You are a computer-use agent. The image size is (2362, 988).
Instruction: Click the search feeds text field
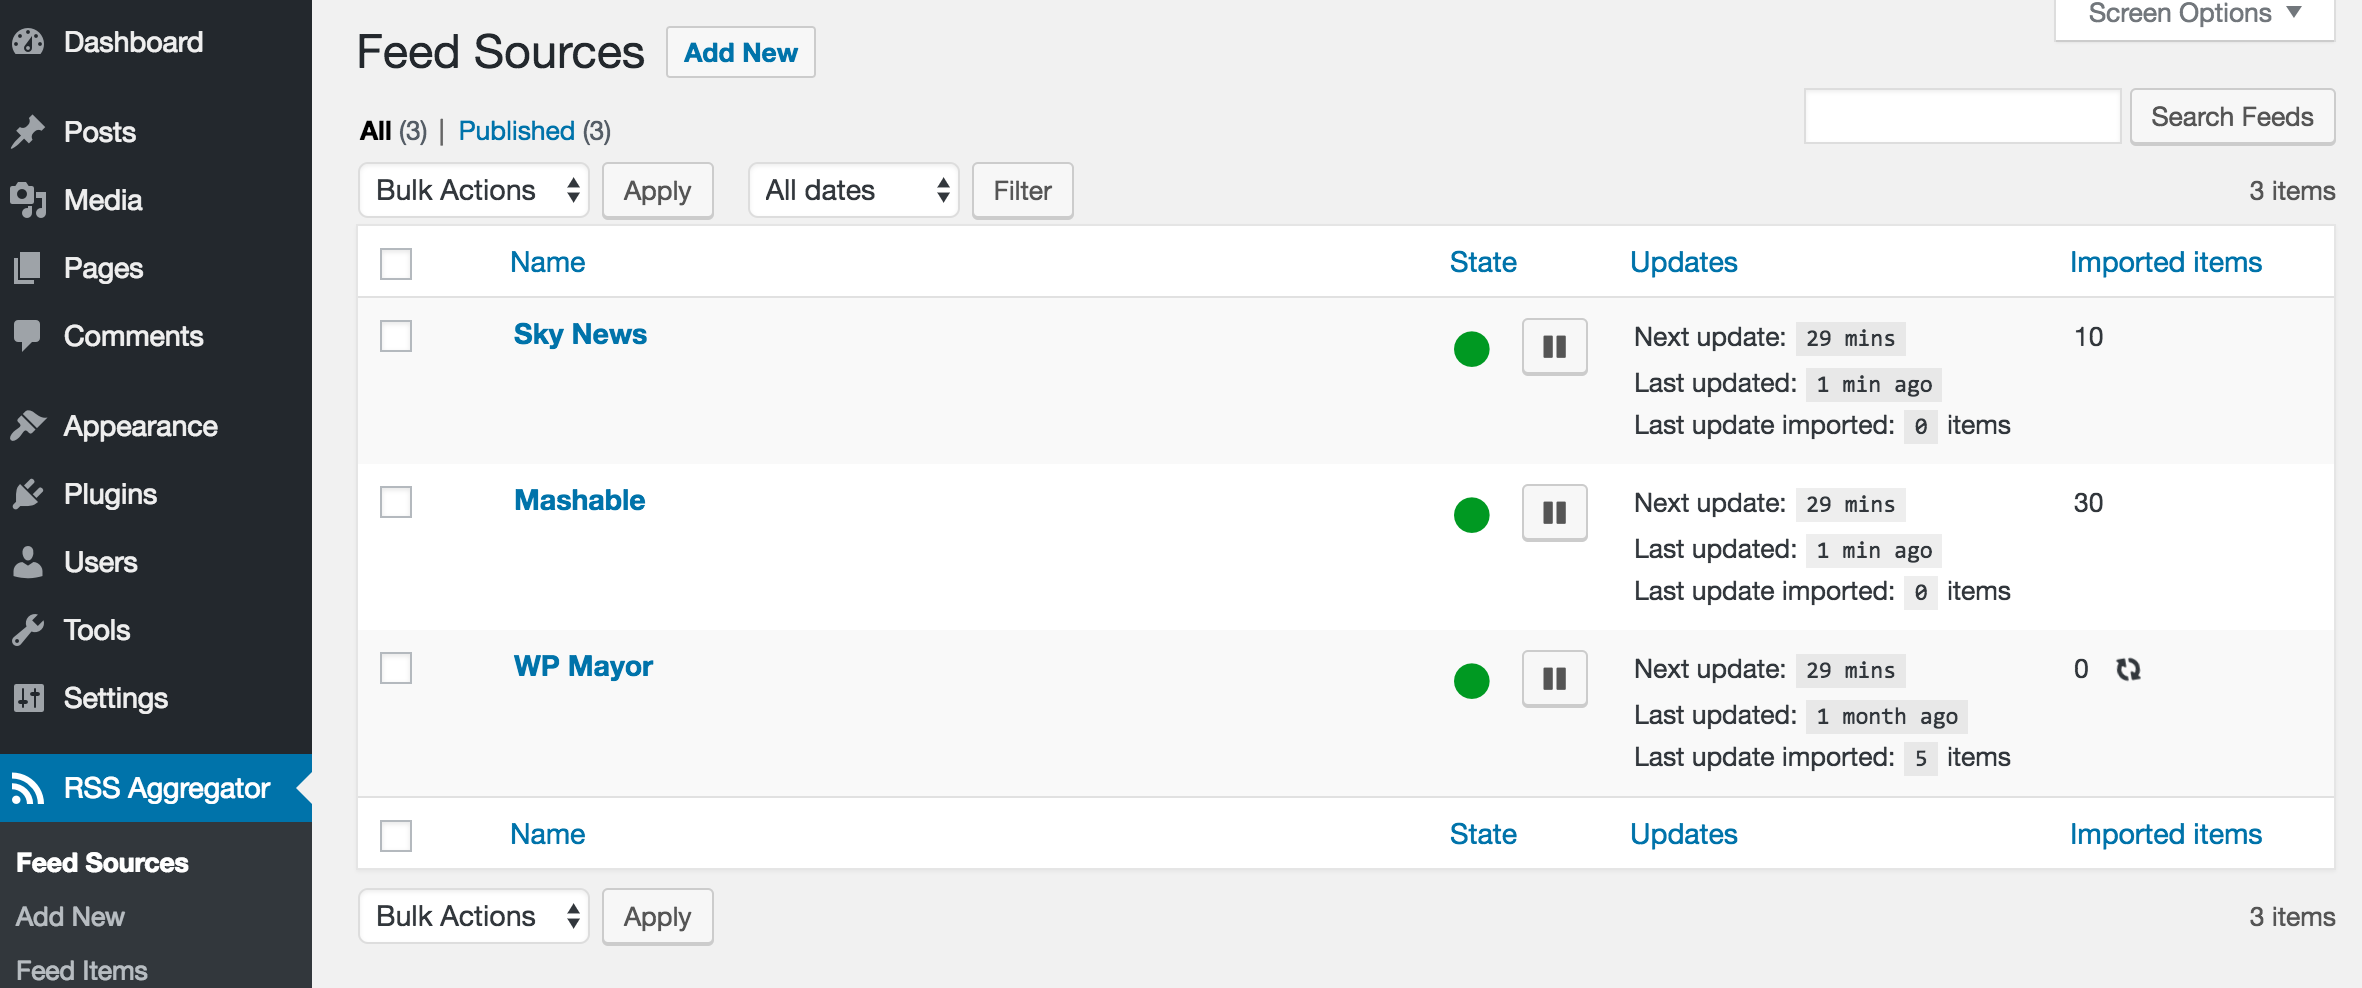coord(1962,116)
